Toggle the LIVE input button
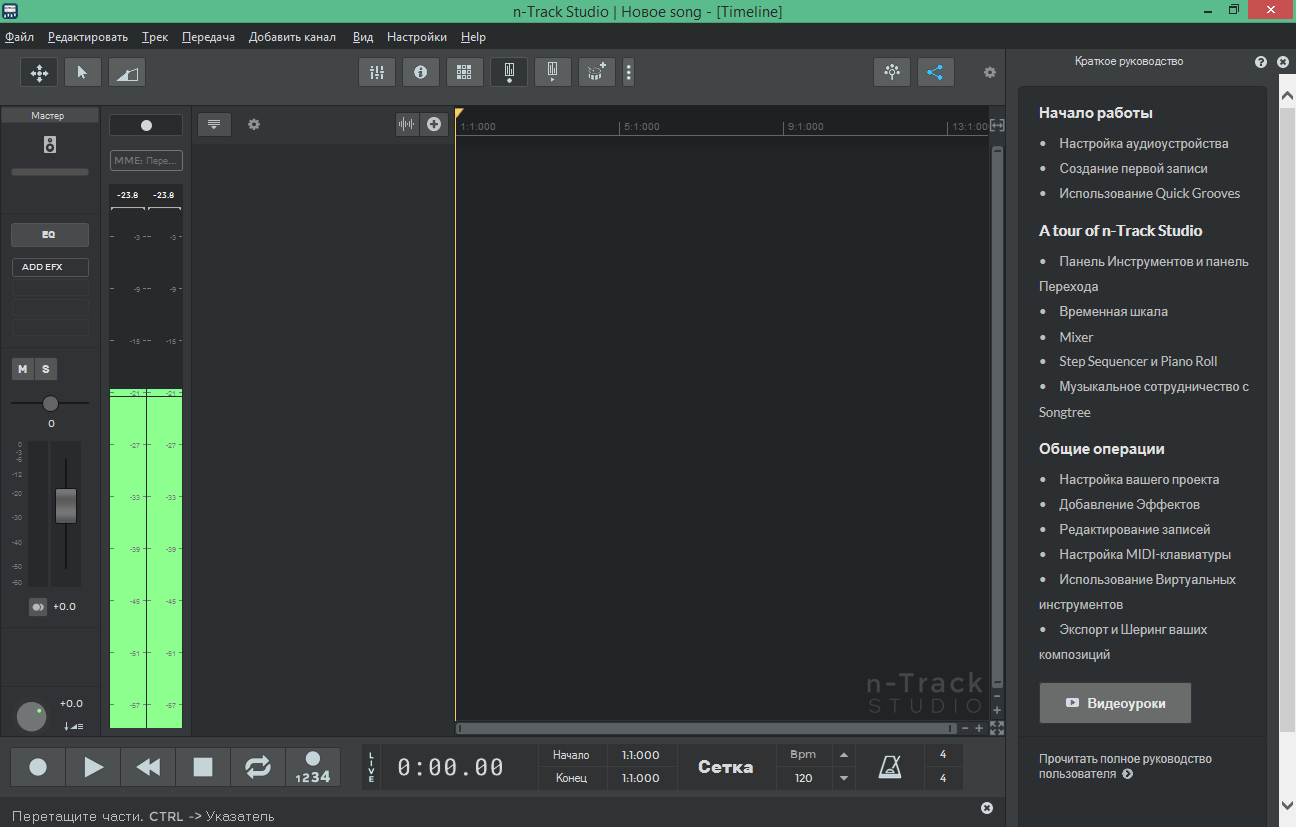Screen dimensions: 1296x827 pos(372,767)
